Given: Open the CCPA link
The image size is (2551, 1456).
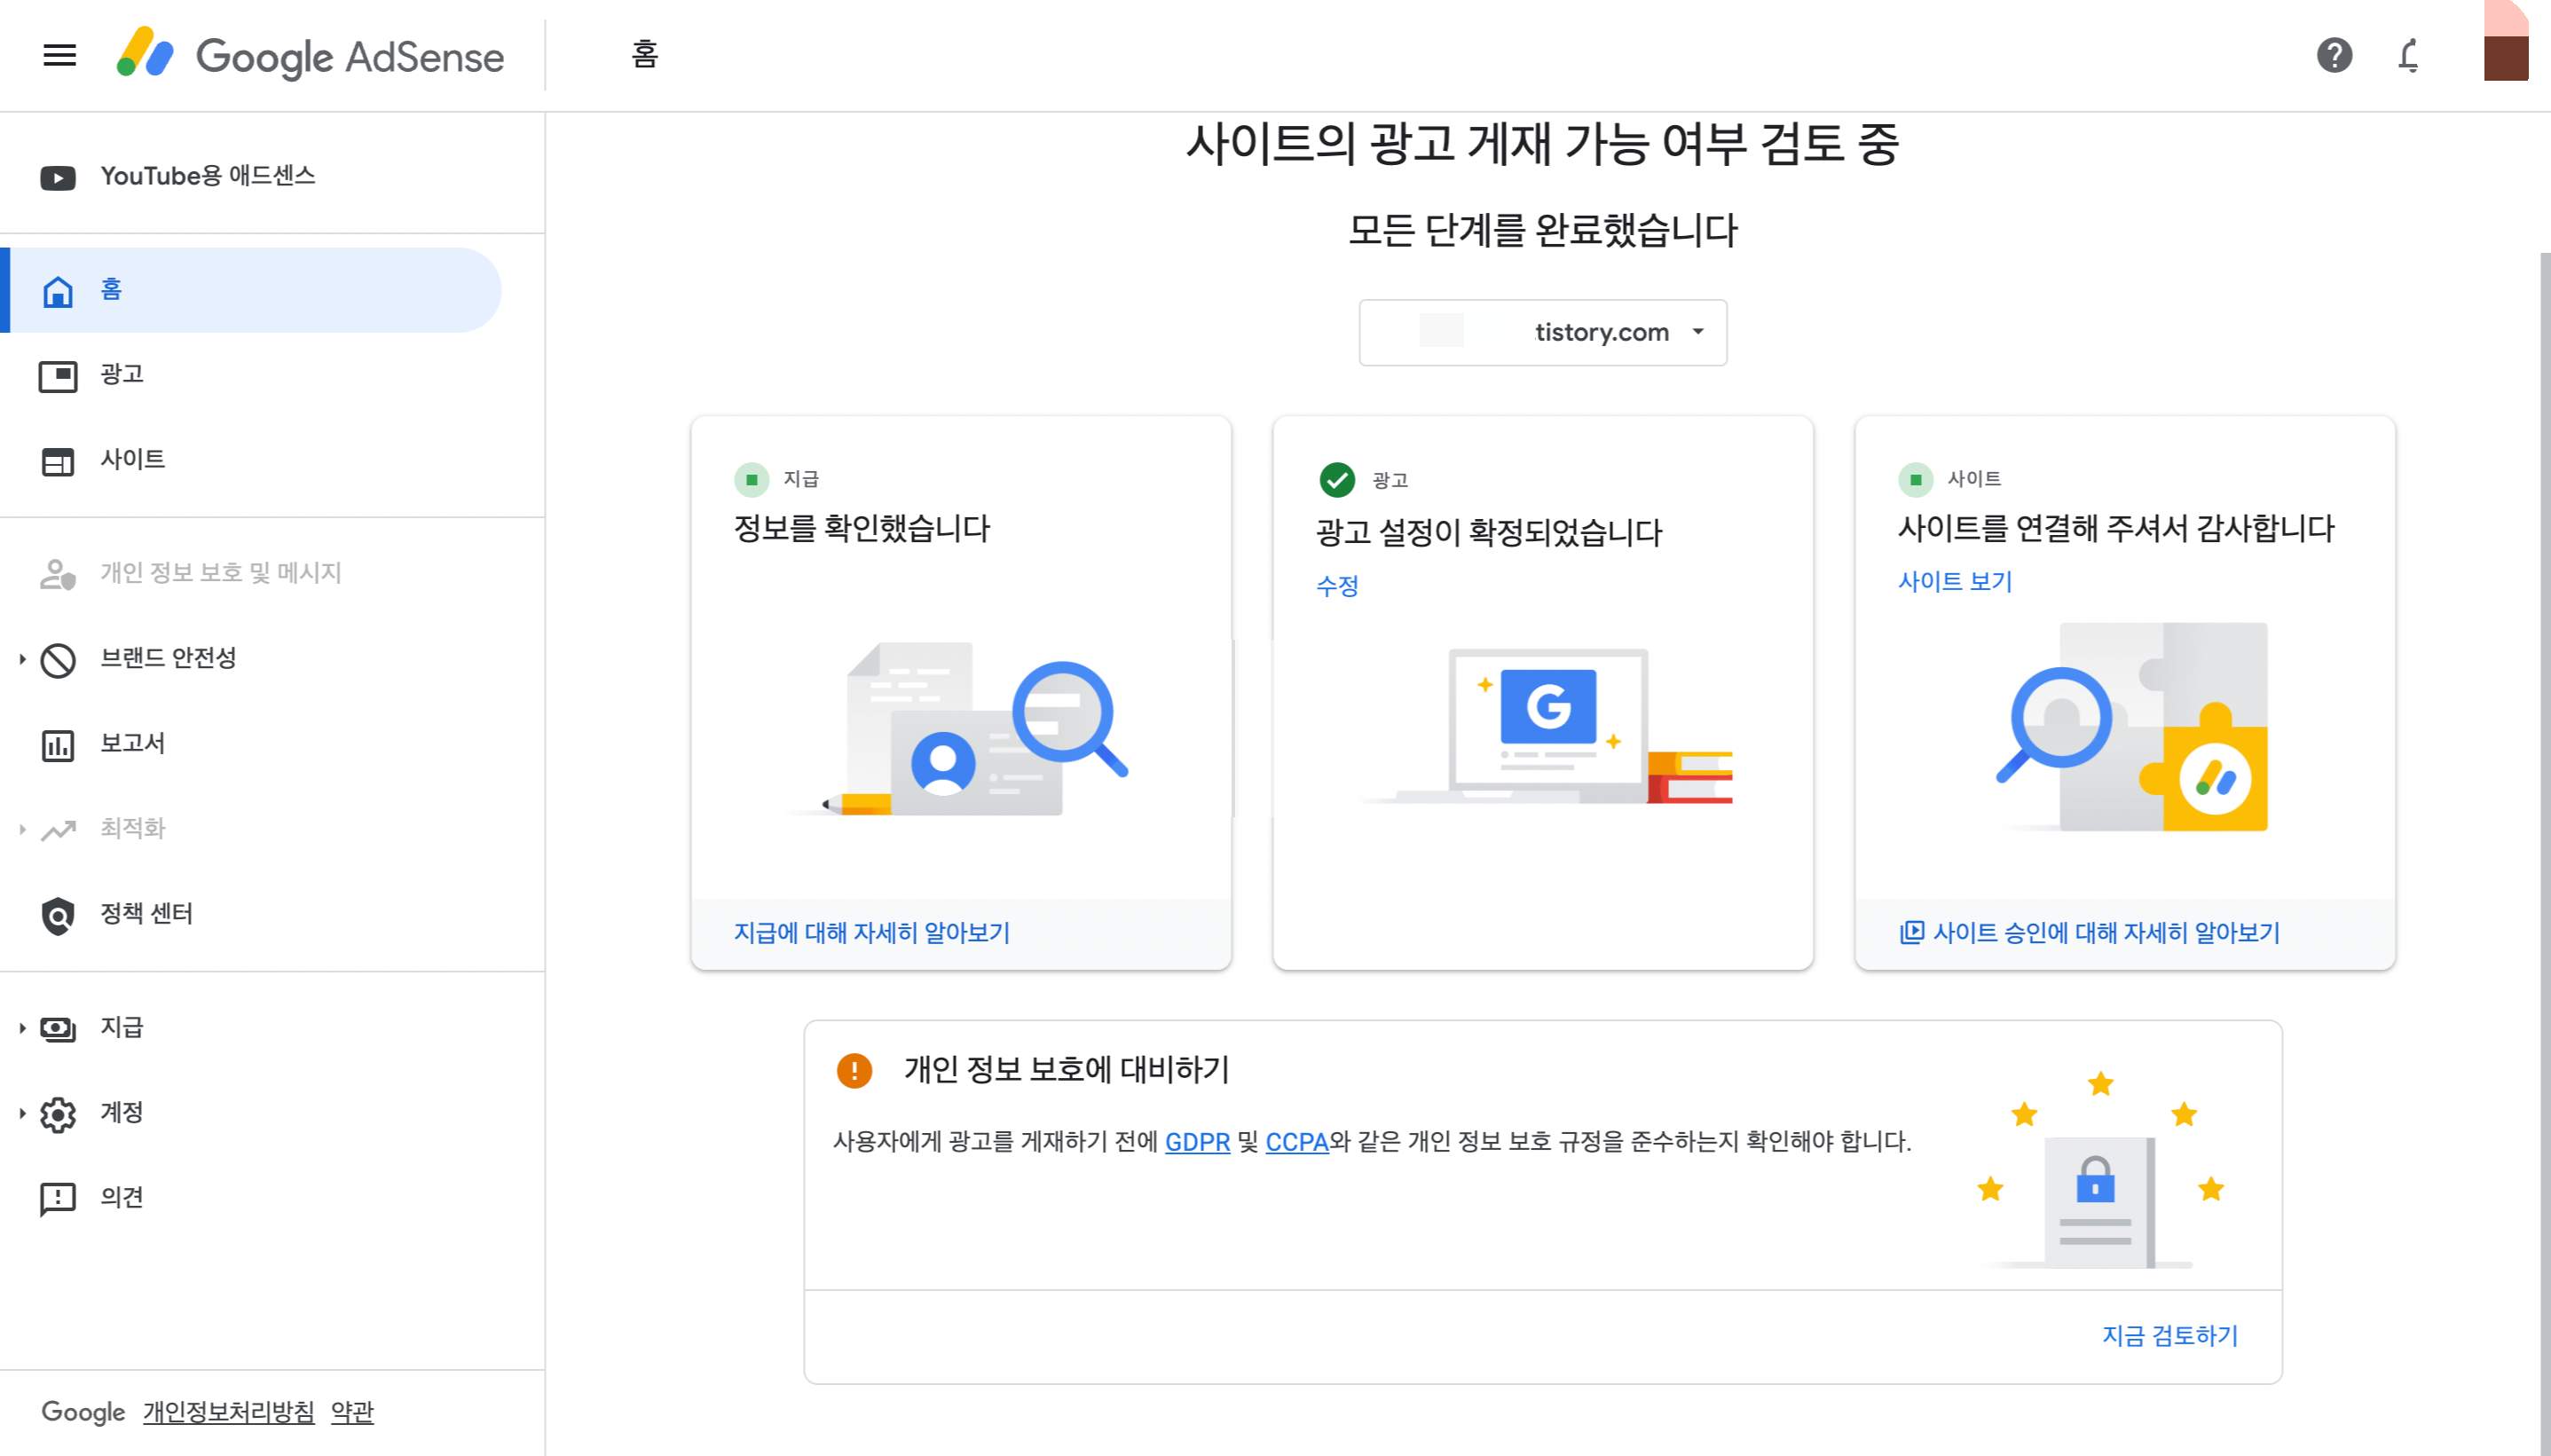Looking at the screenshot, I should tap(1297, 1142).
